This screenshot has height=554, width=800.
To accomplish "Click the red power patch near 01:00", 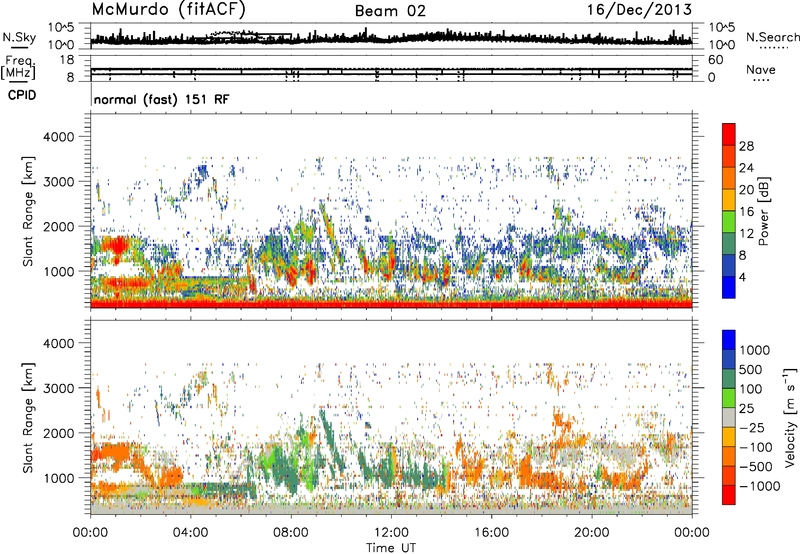I will [x=117, y=246].
